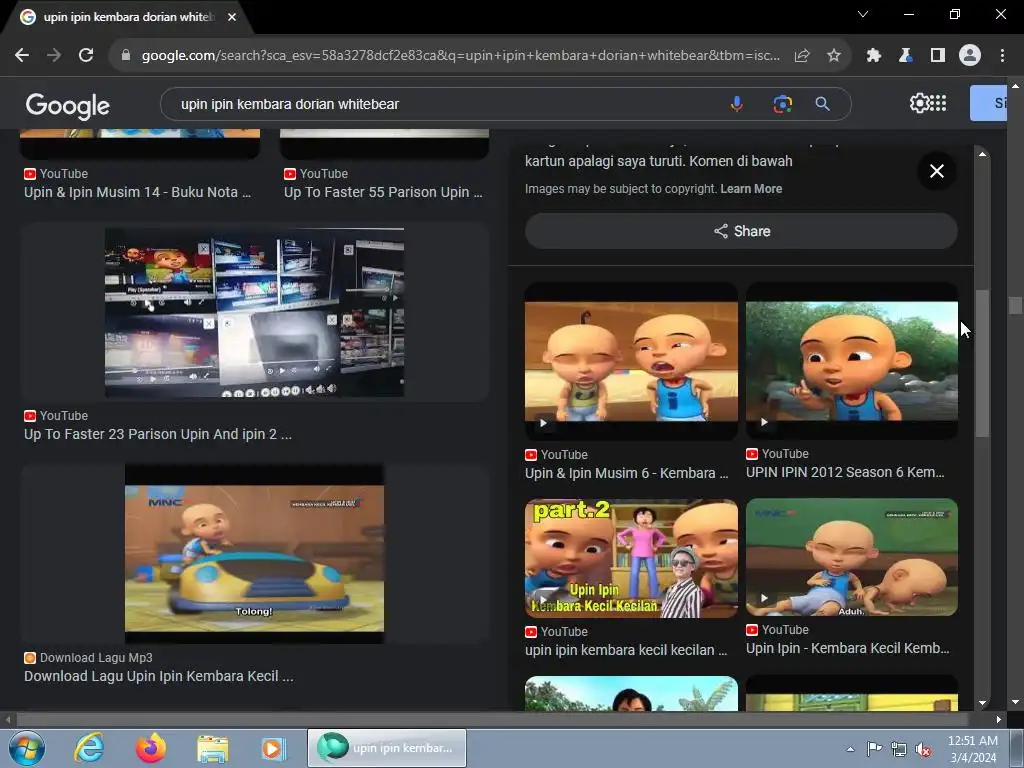Click UPIN IPIN 2012 Season 6 title
The image size is (1024, 768).
(x=845, y=472)
